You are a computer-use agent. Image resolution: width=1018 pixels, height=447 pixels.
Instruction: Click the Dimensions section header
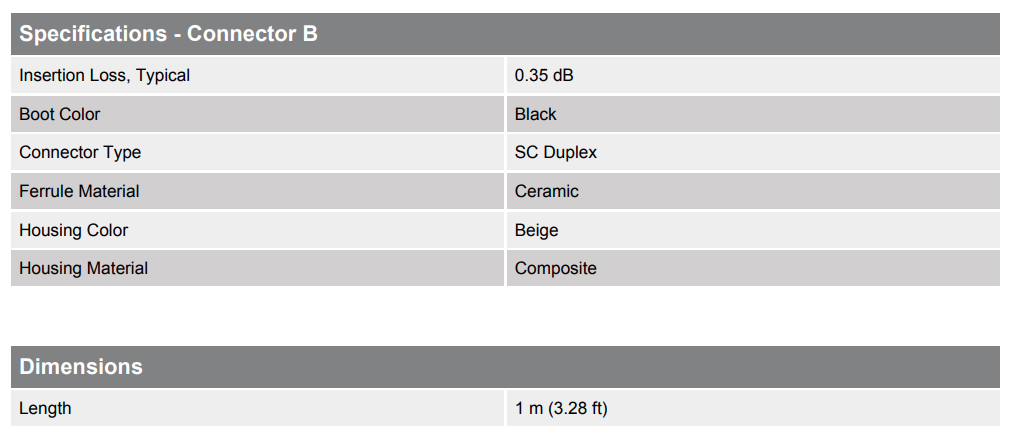coord(81,366)
